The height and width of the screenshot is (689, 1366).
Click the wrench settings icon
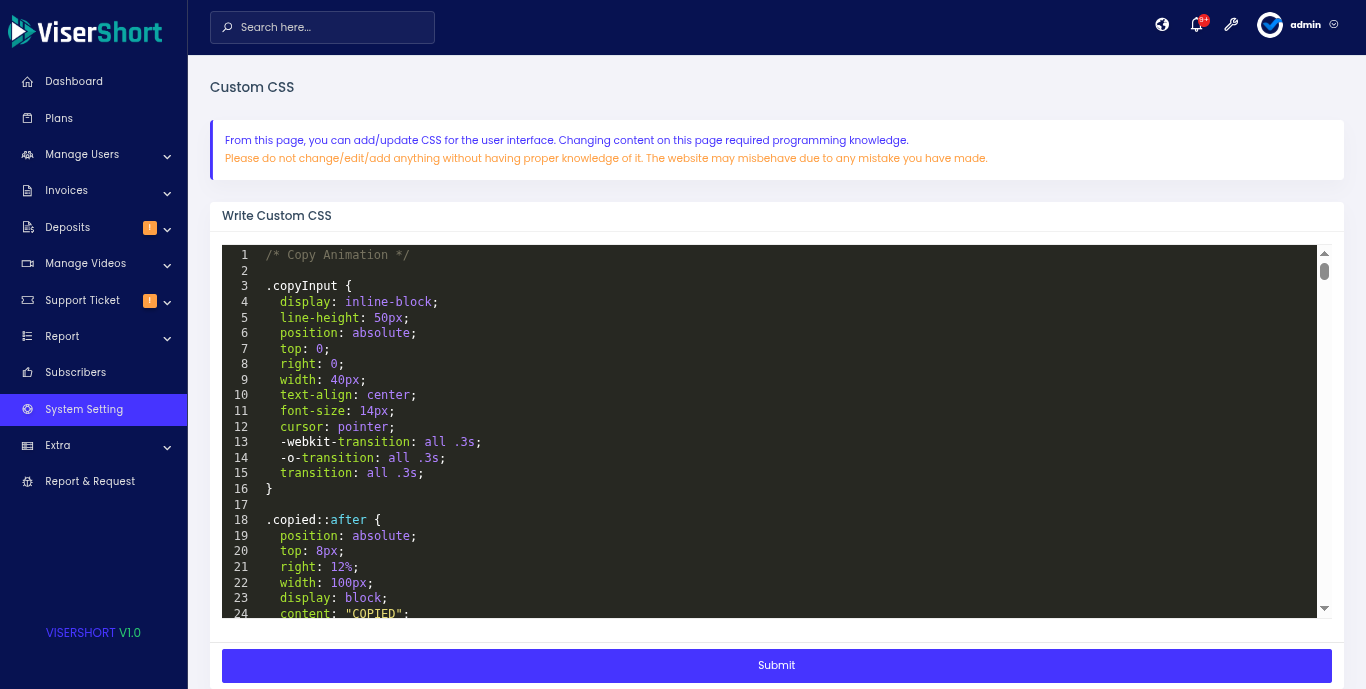point(1231,25)
